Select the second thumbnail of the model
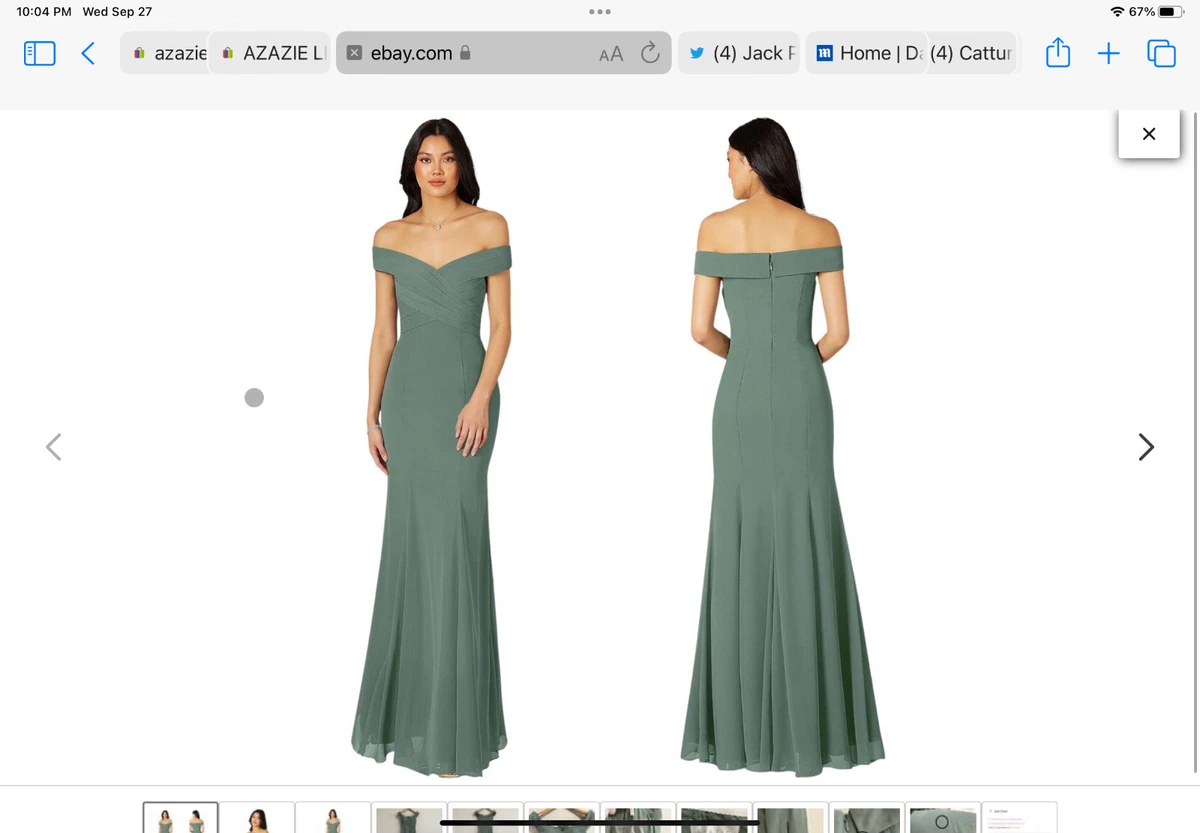 click(258, 817)
